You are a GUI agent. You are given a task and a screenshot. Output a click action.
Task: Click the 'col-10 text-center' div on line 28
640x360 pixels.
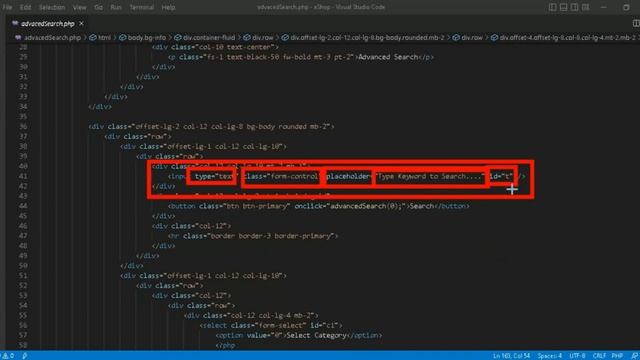tap(215, 47)
